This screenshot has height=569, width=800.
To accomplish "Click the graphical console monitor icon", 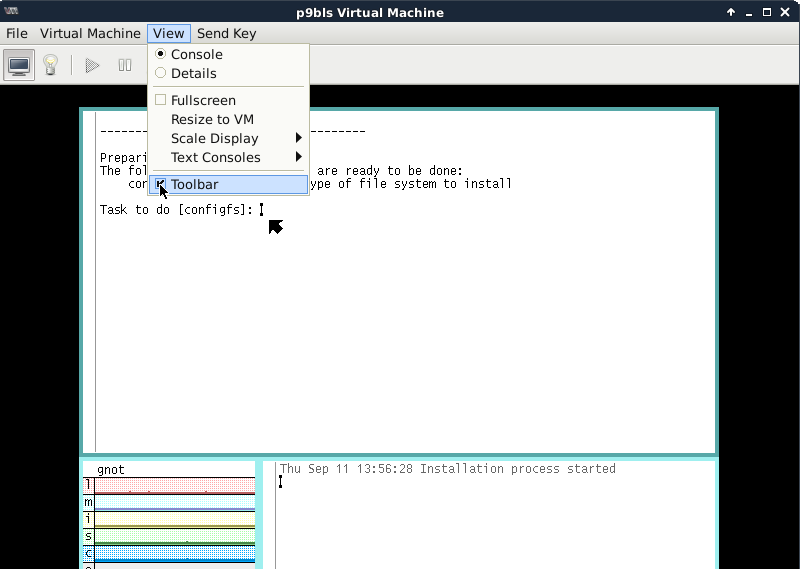I will (18, 65).
